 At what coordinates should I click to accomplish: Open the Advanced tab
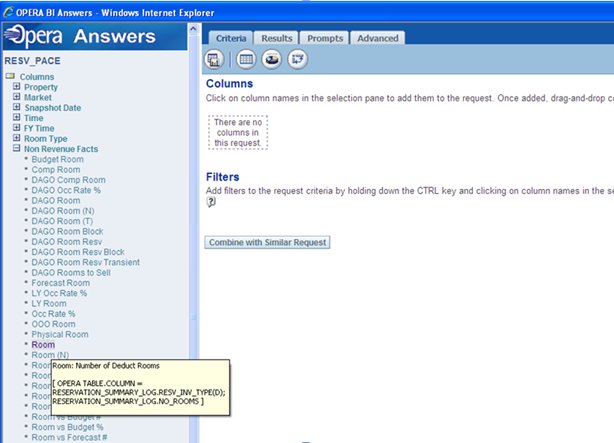[377, 38]
